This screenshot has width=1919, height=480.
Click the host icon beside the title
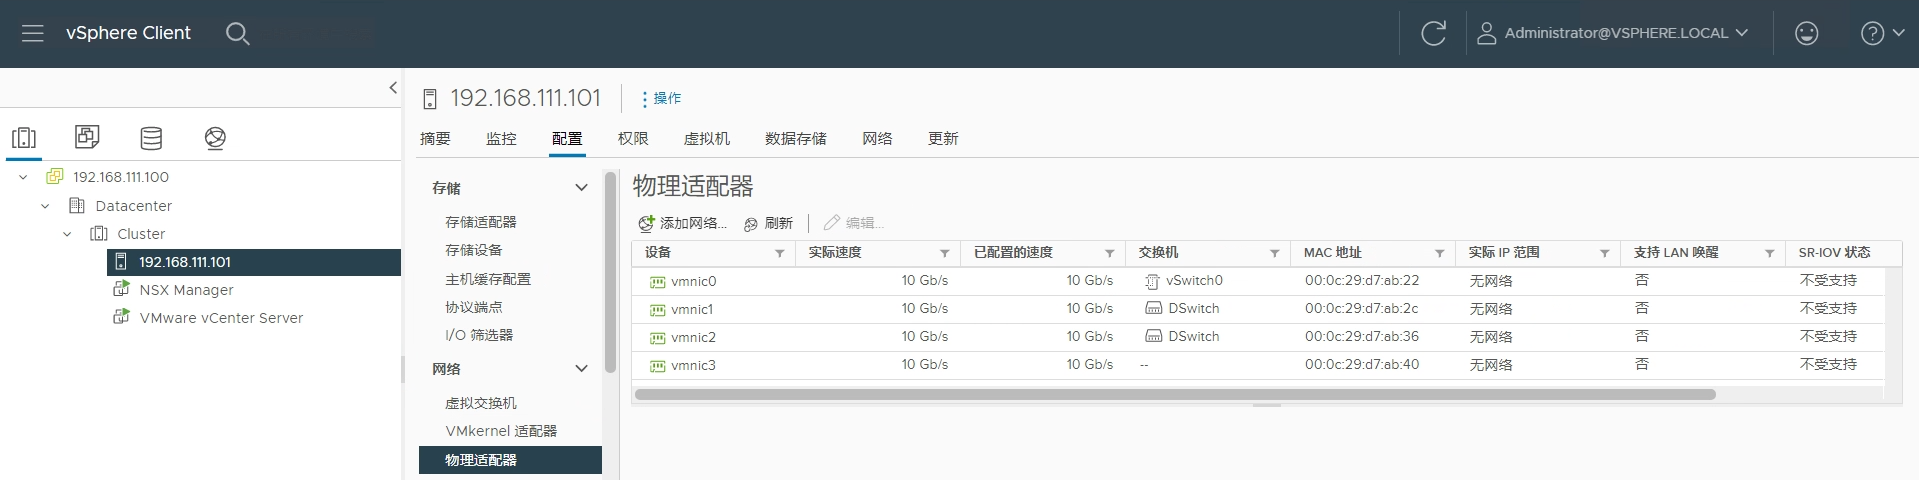(x=430, y=99)
